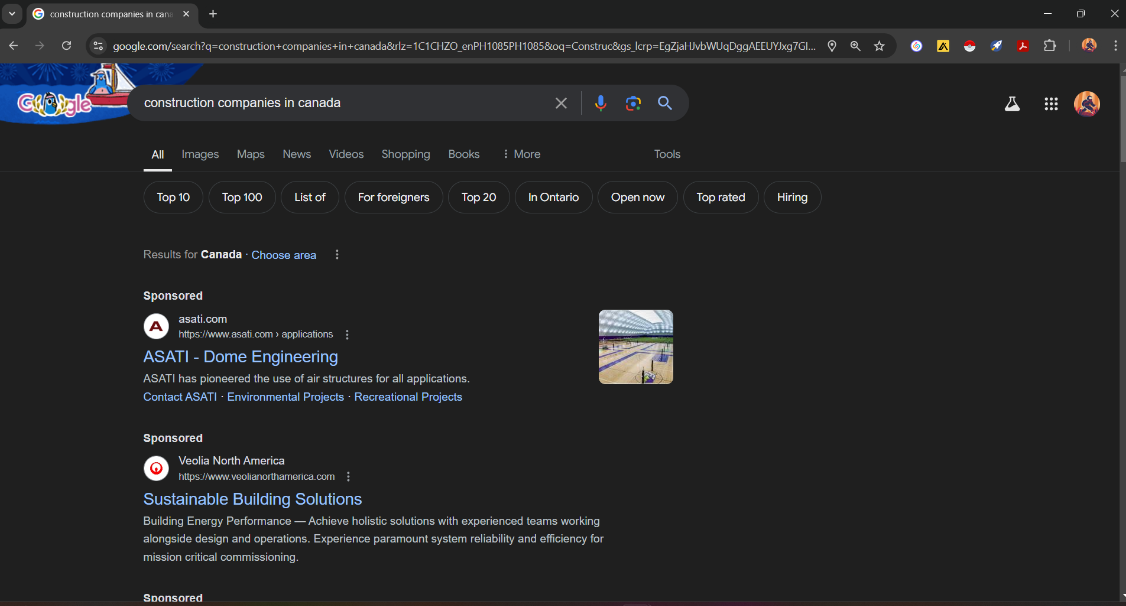The height and width of the screenshot is (606, 1126).
Task: Click the location pin icon in address bar
Action: point(832,46)
